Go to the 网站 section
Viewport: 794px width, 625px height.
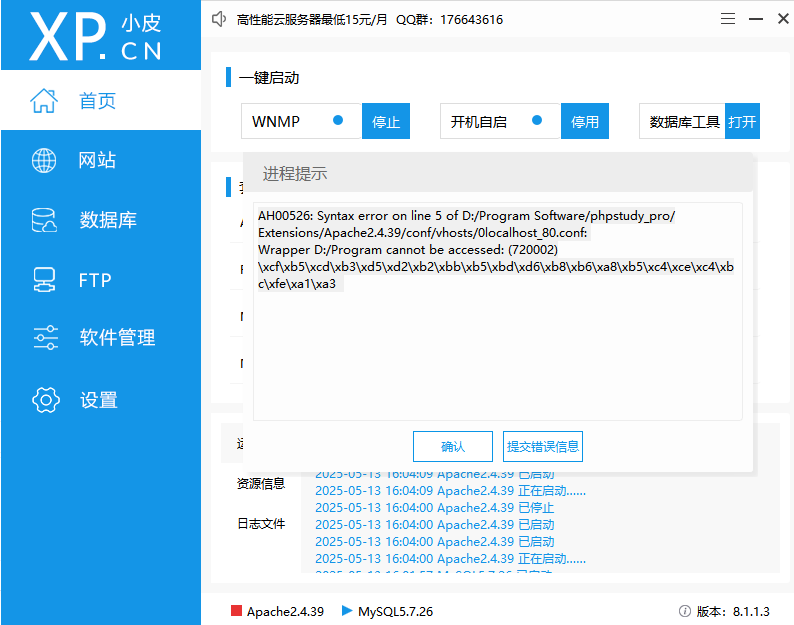[101, 160]
